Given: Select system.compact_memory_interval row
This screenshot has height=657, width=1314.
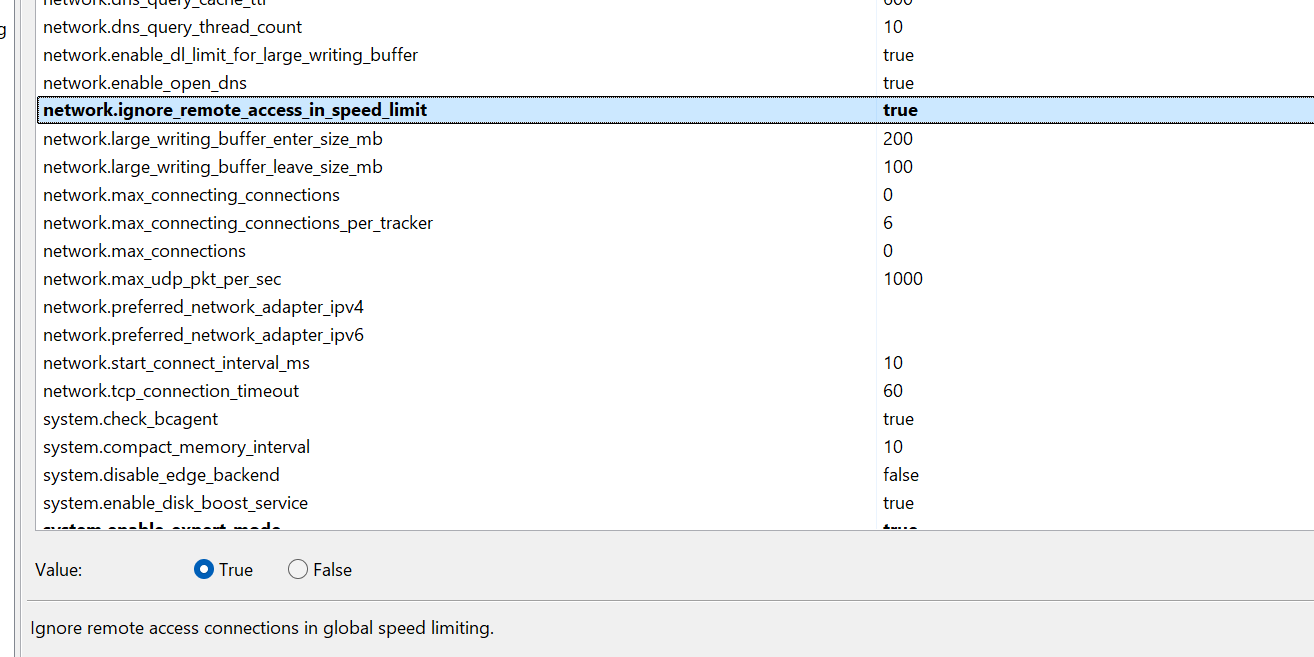Looking at the screenshot, I should (675, 447).
